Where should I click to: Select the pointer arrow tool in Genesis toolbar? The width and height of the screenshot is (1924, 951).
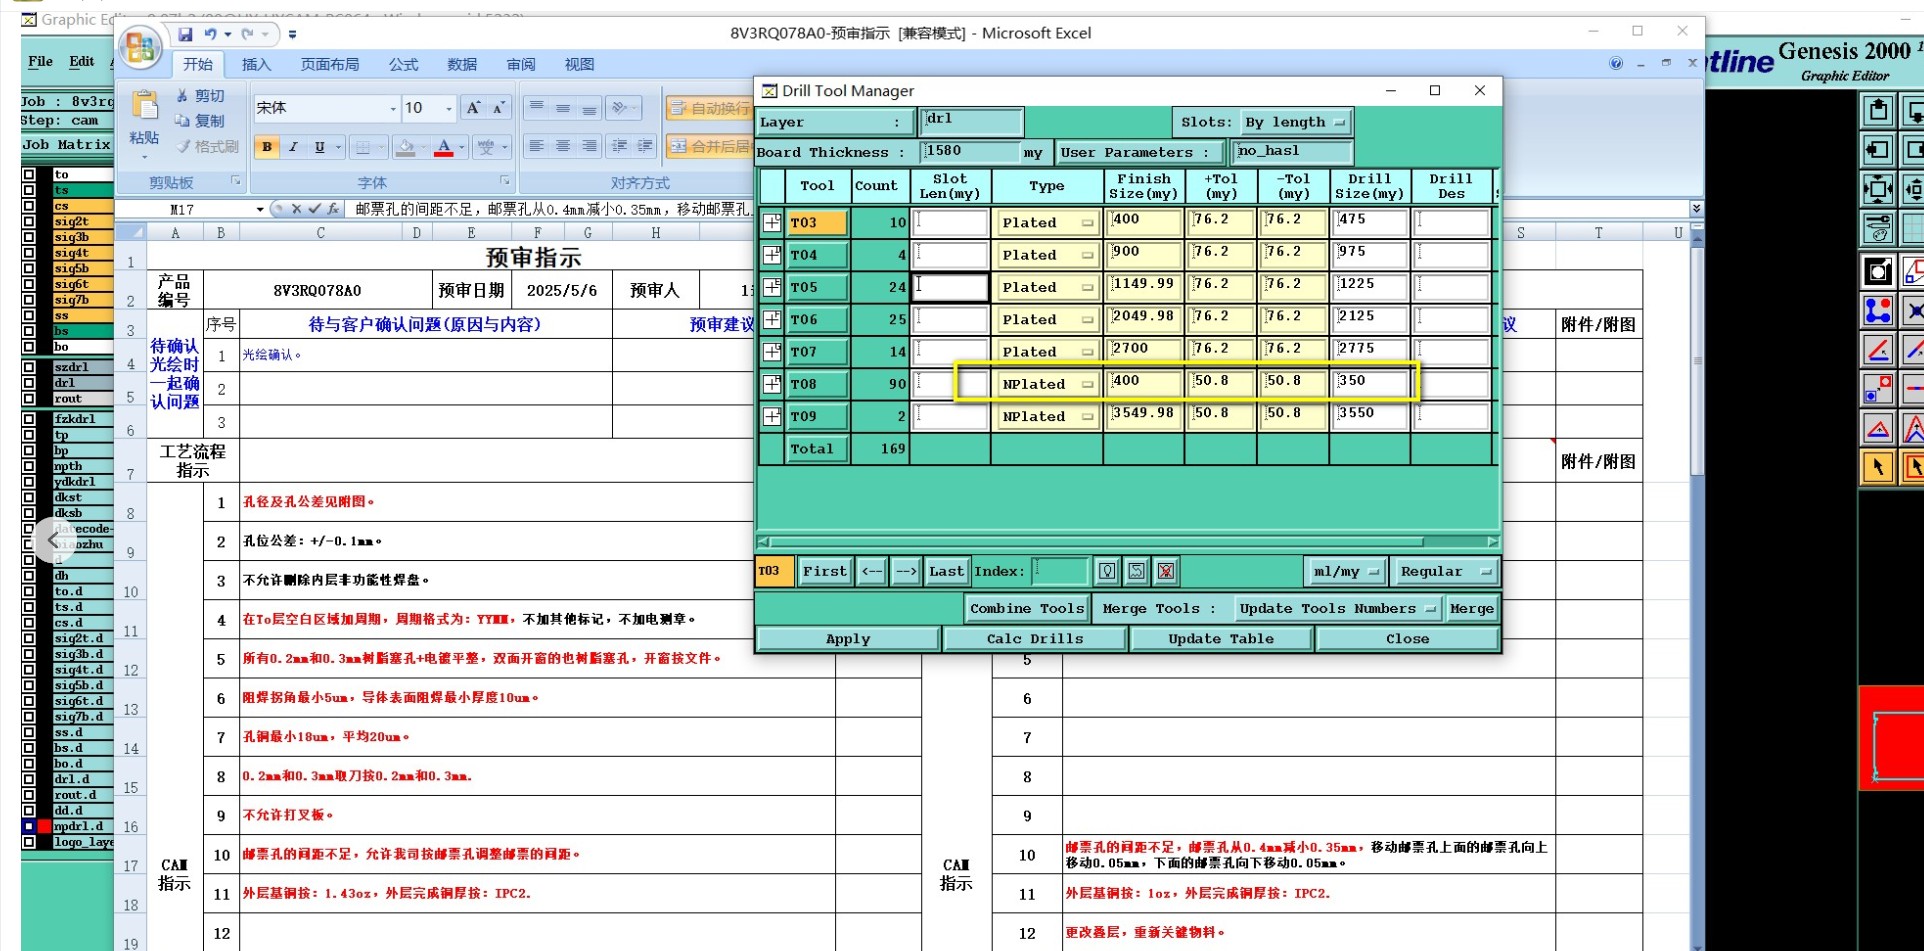(1878, 467)
